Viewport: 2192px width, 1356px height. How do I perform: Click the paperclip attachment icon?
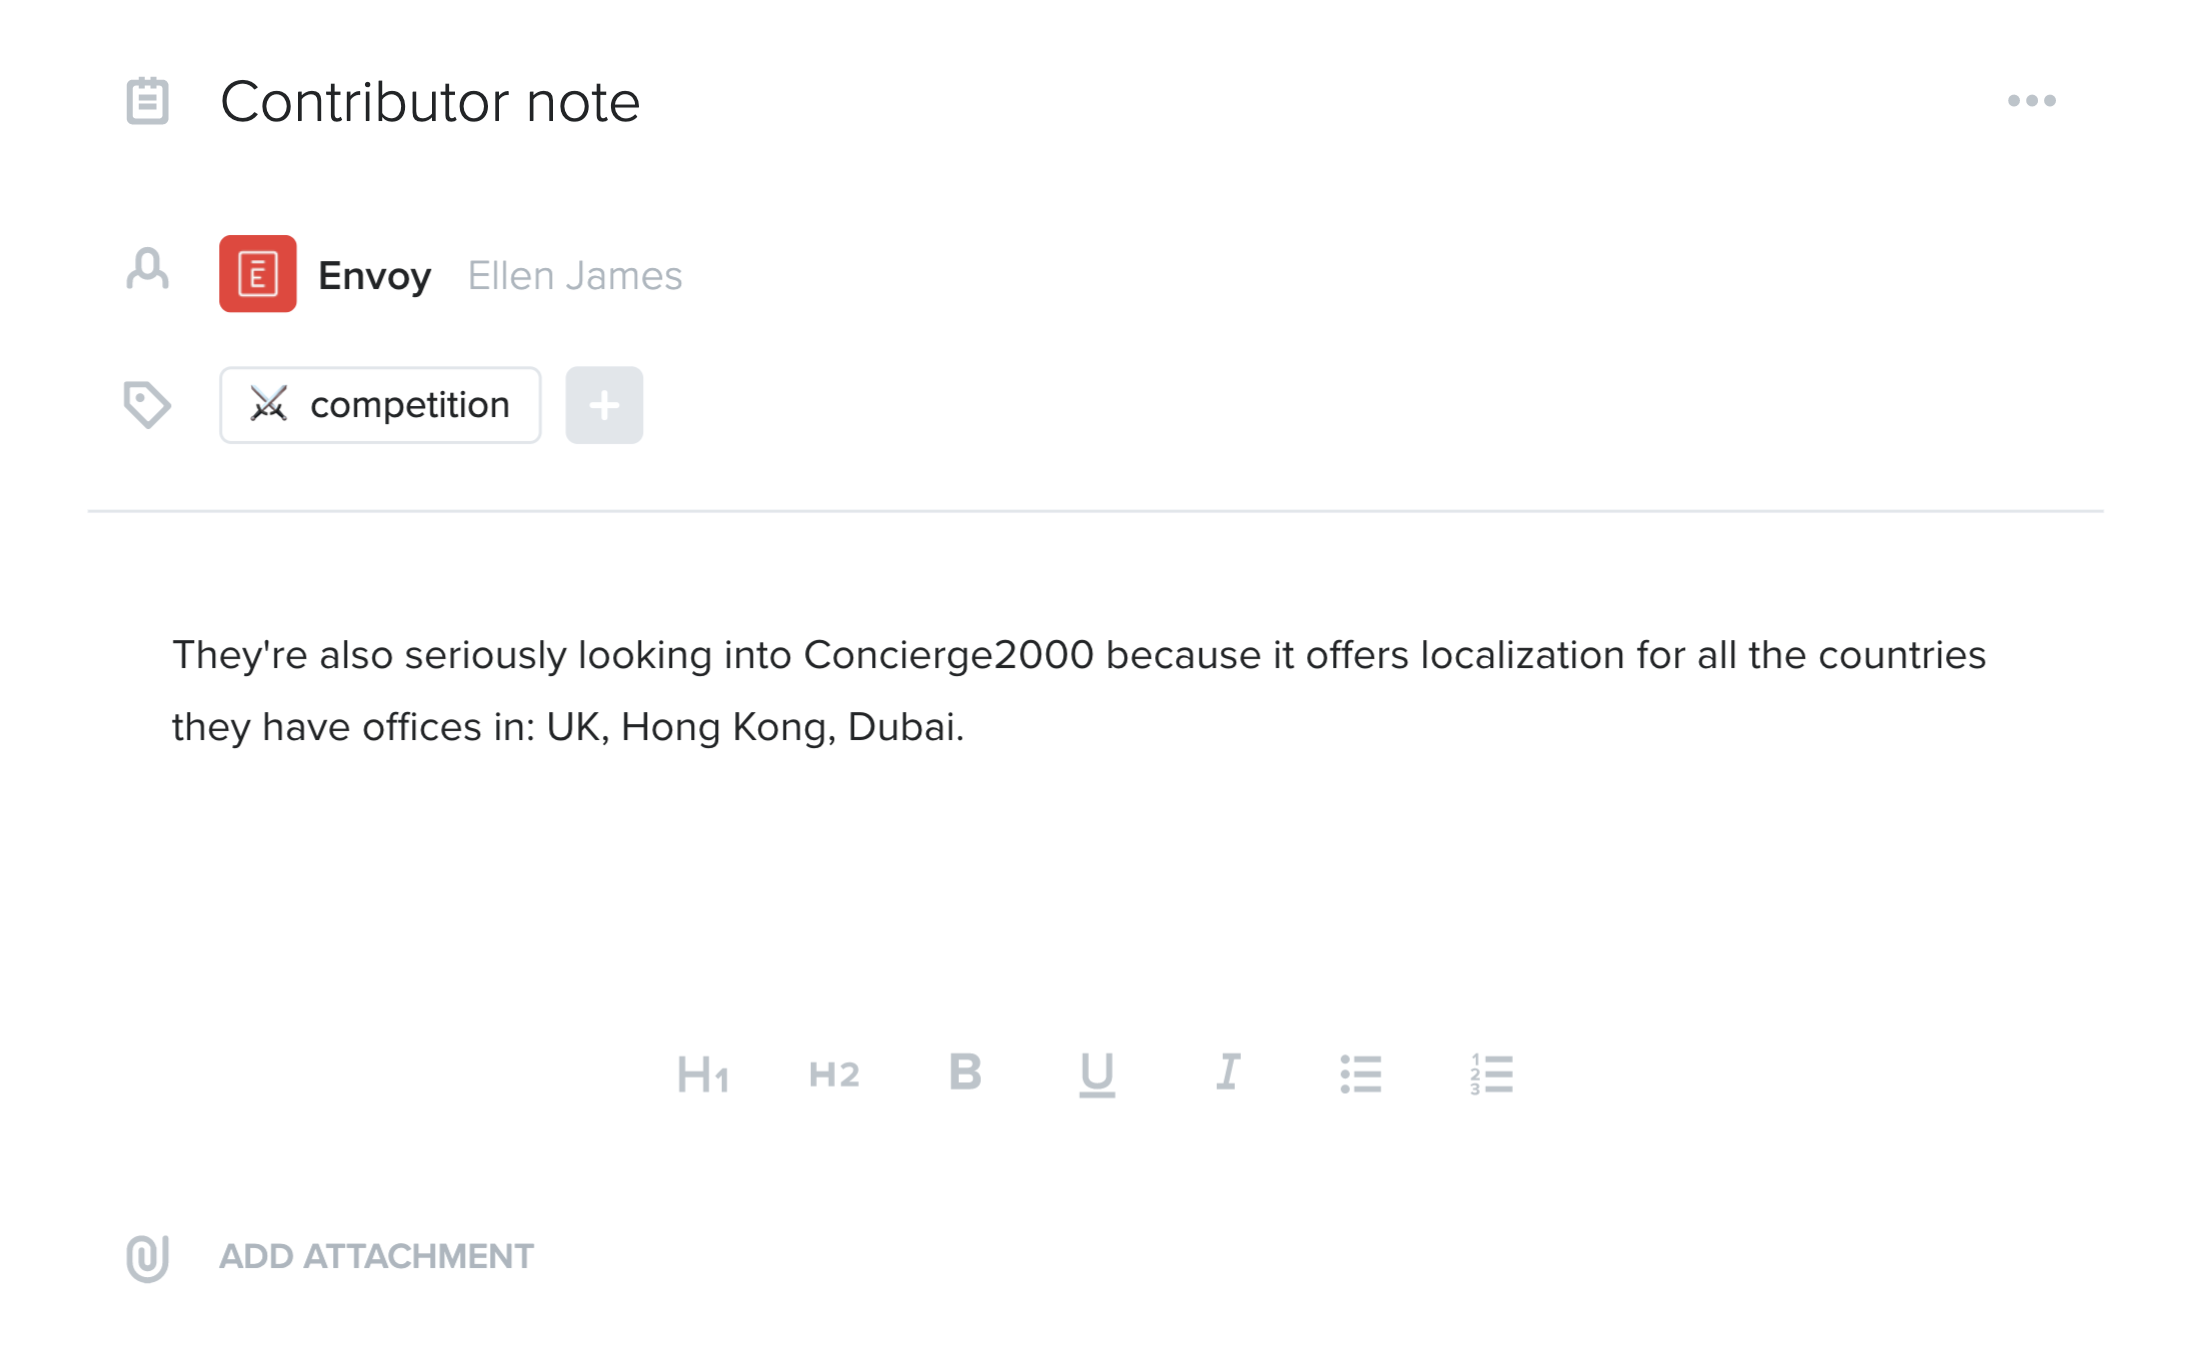click(x=147, y=1257)
